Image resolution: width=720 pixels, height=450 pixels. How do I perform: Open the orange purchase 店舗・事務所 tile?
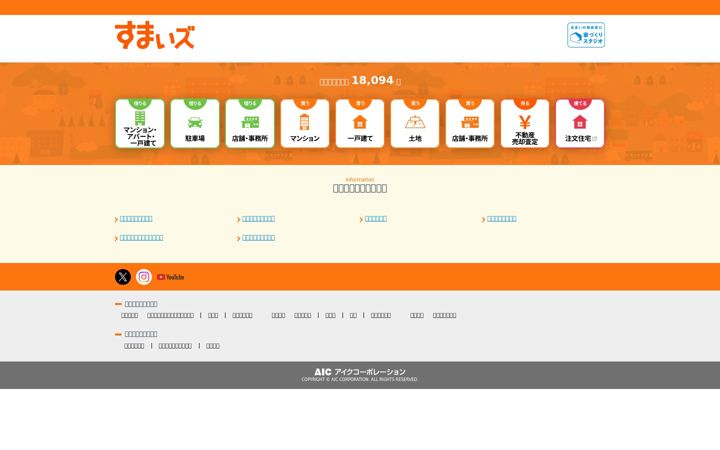[x=470, y=124]
